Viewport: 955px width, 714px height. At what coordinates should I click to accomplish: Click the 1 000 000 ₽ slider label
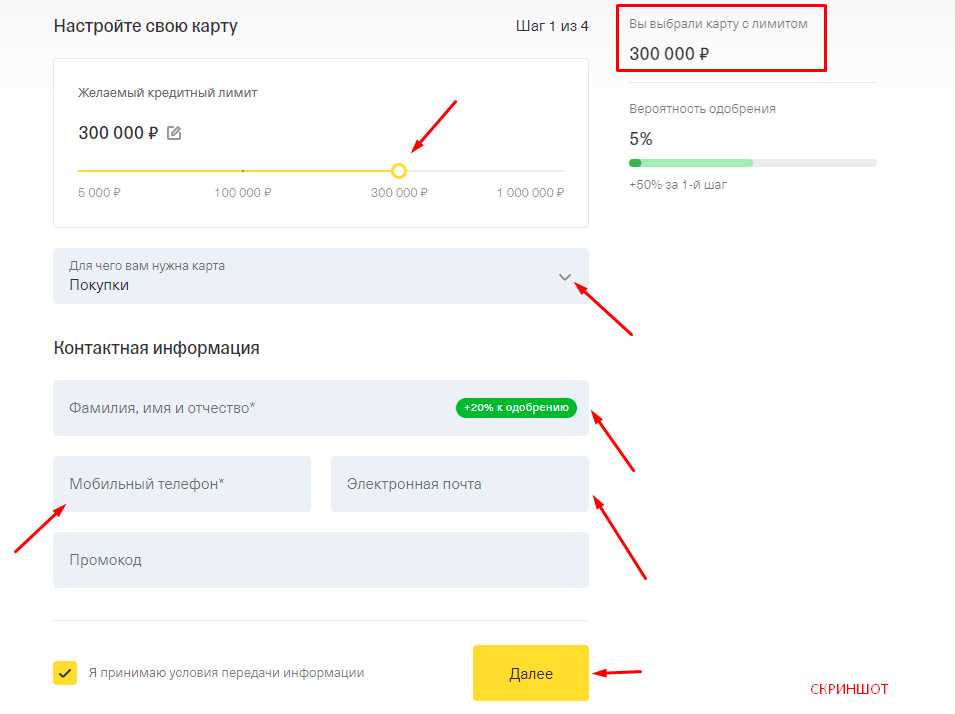(530, 193)
